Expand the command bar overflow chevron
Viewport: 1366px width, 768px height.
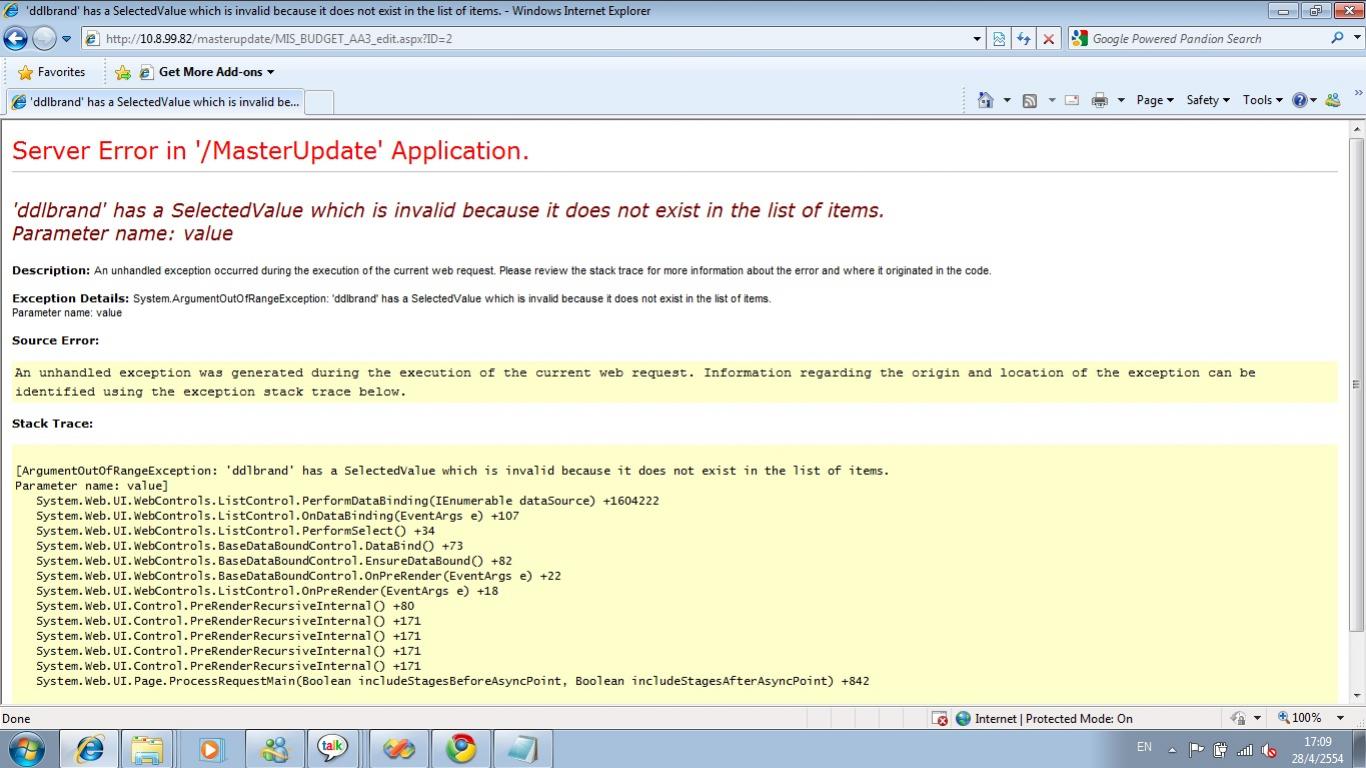[x=1358, y=94]
